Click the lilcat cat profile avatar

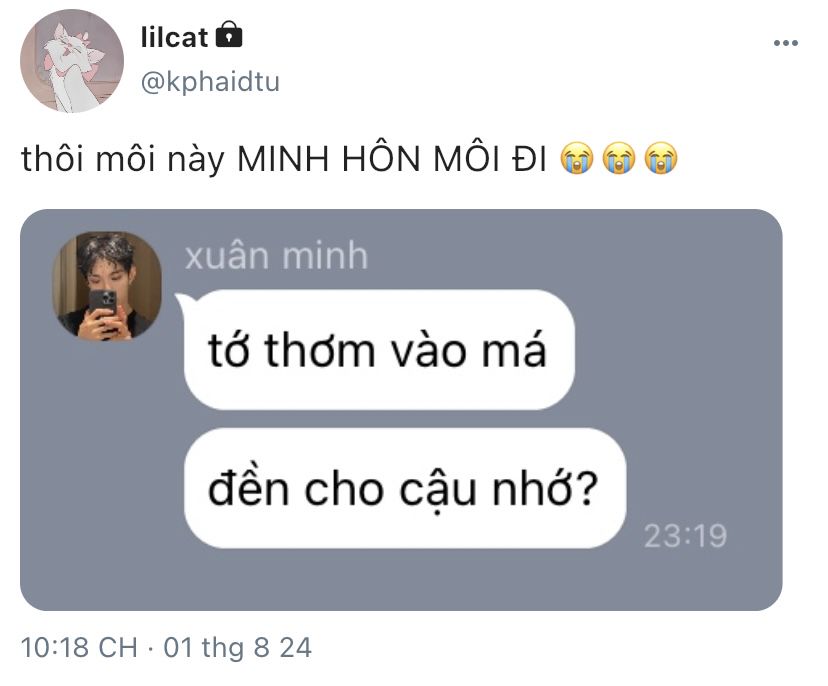(x=72, y=61)
